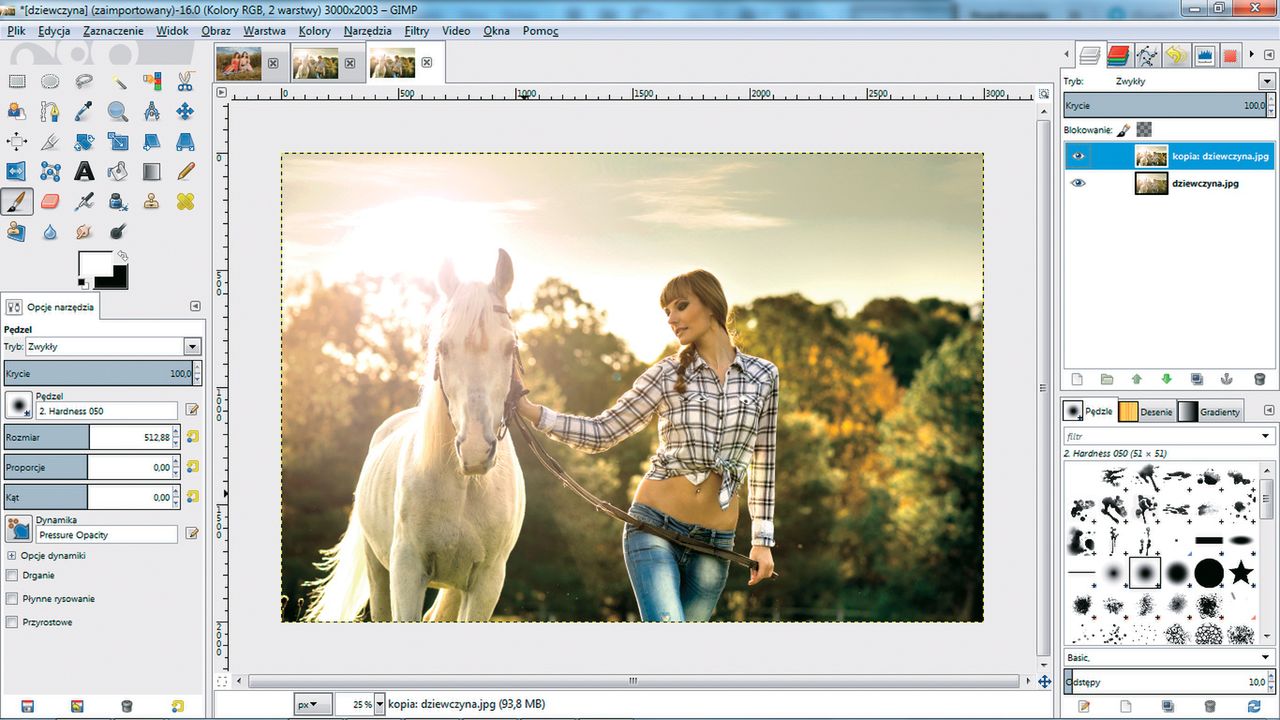The width and height of the screenshot is (1280, 720).
Task: Select the Dodge/Burn tool
Action: click(x=118, y=232)
